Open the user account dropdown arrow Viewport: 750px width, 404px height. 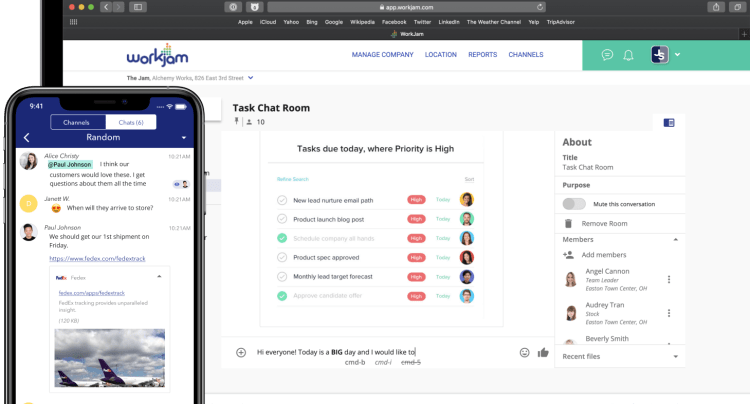tap(677, 55)
